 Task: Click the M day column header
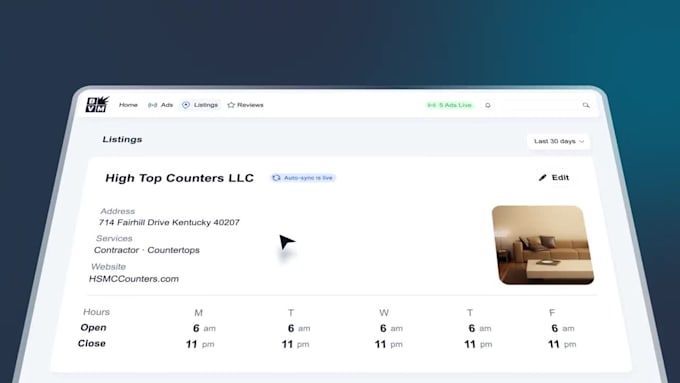click(198, 313)
